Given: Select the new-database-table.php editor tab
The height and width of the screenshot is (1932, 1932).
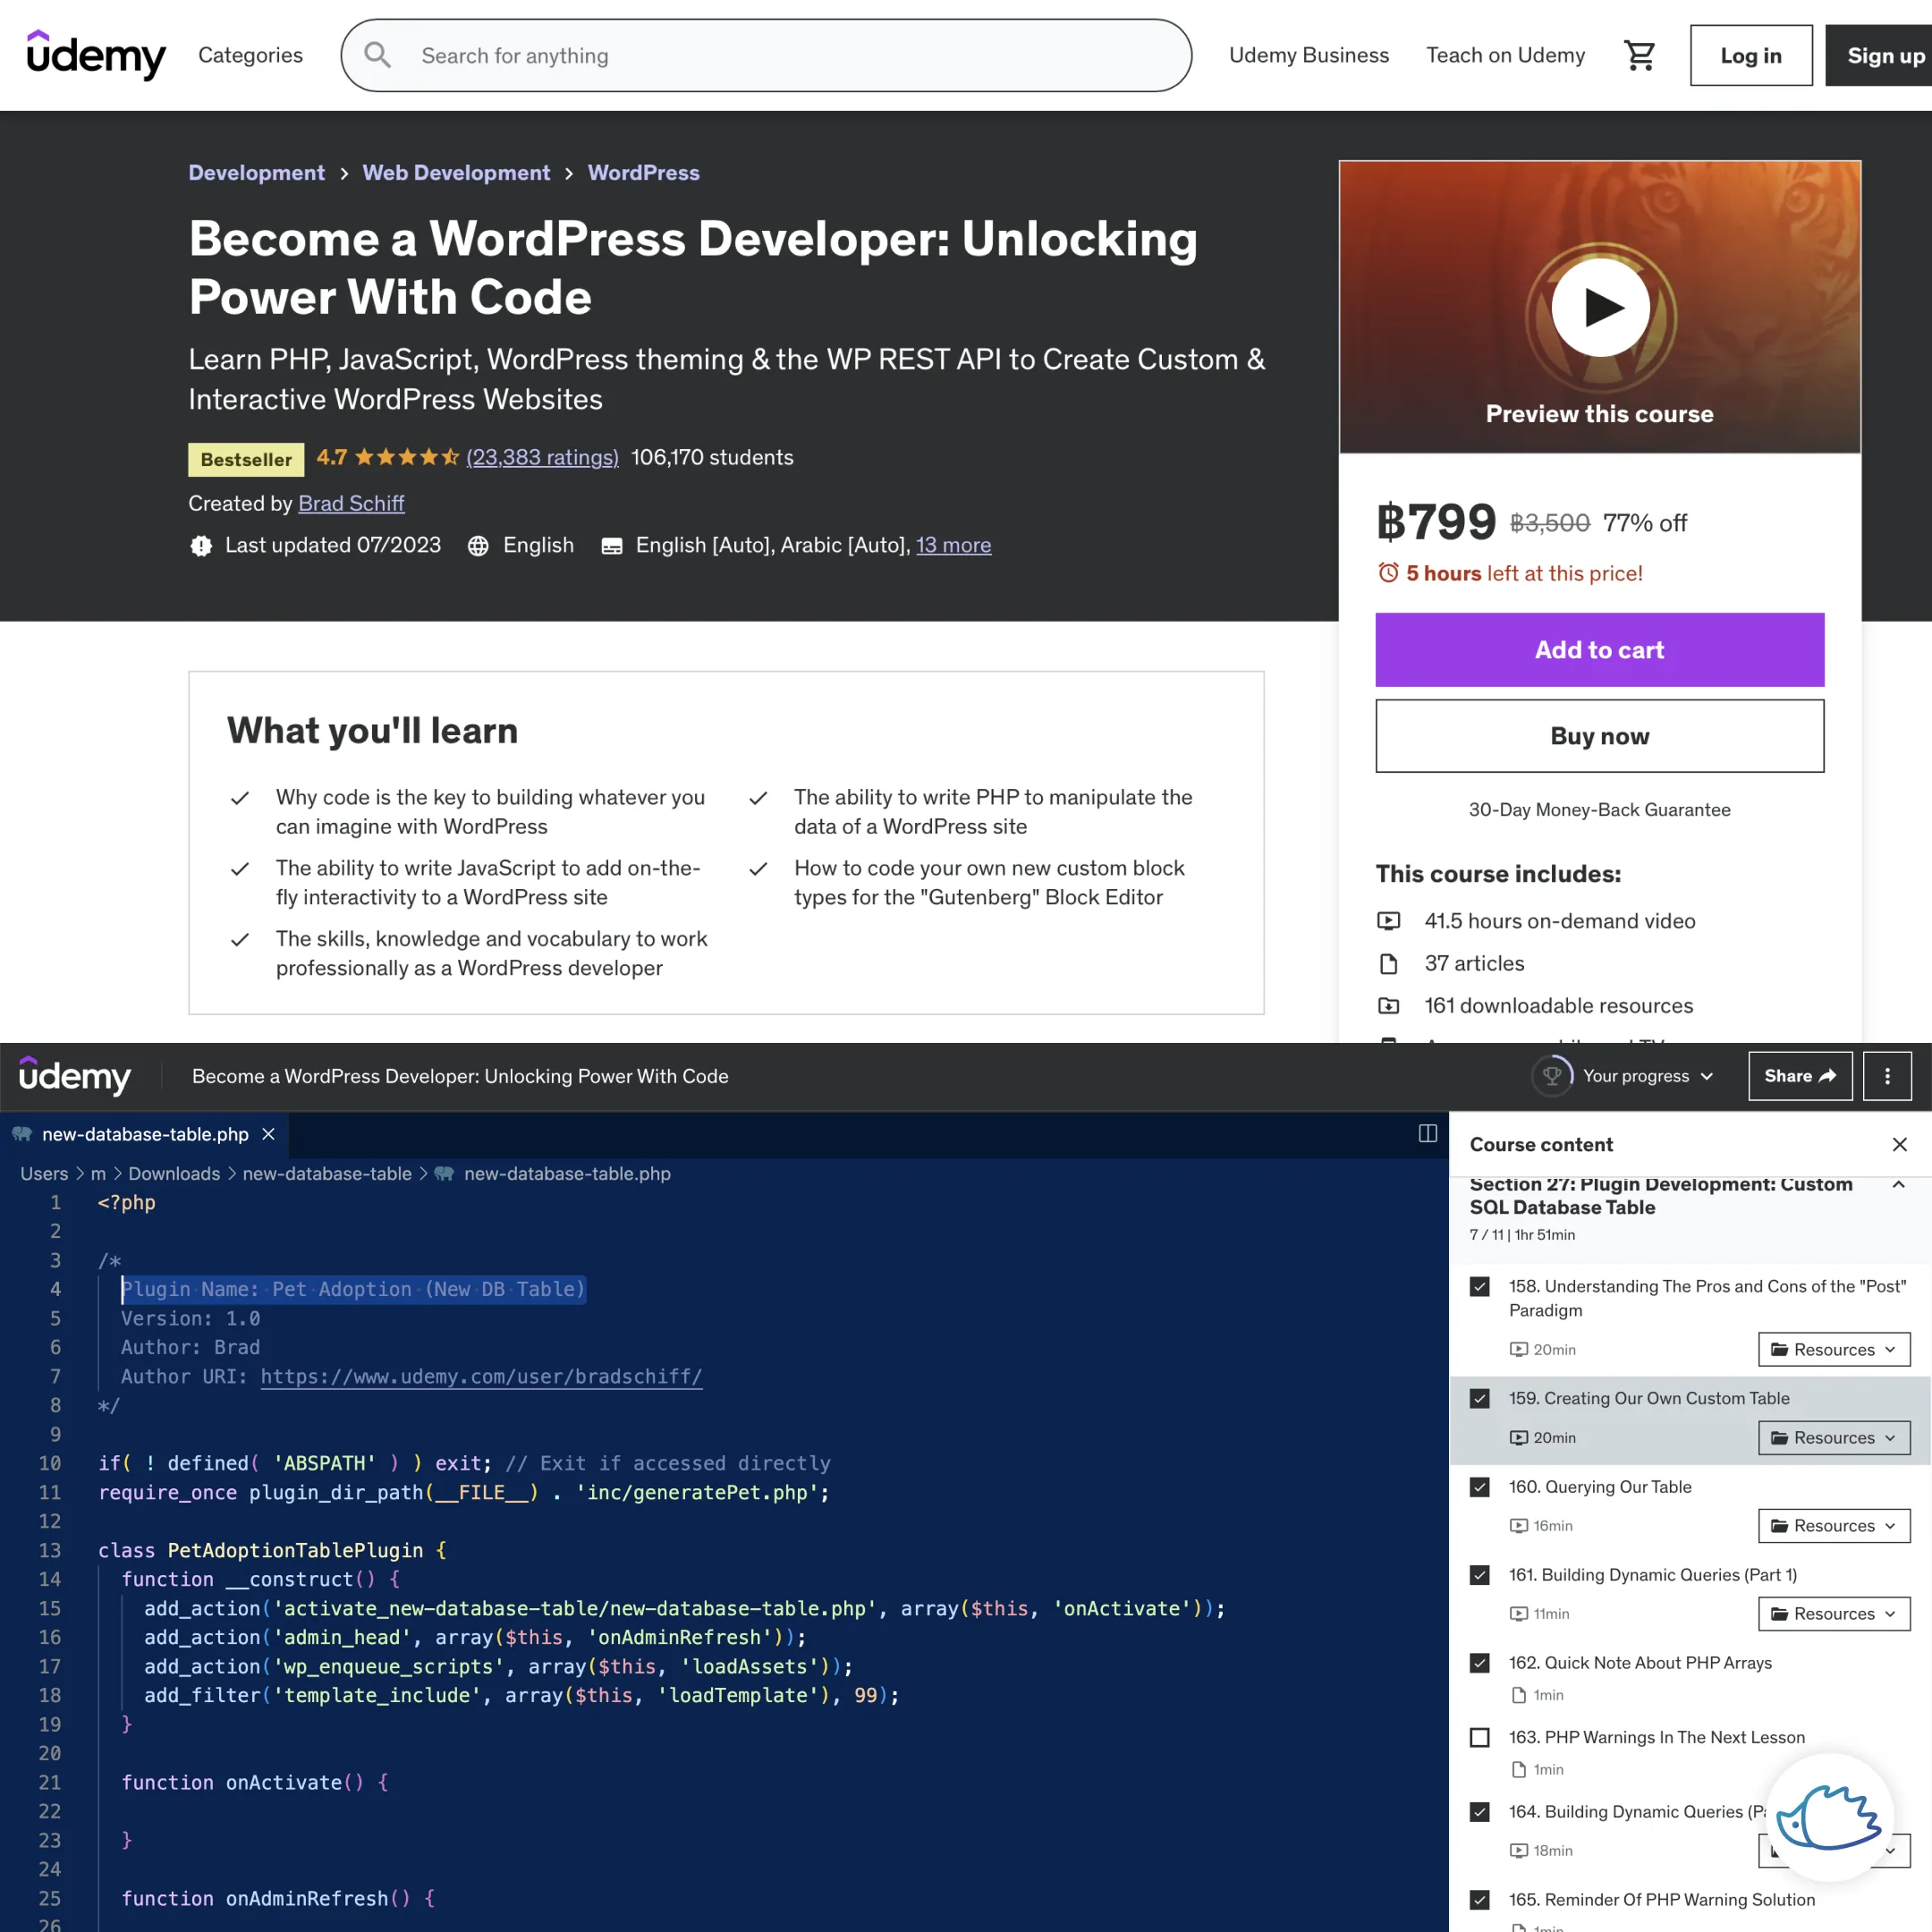Looking at the screenshot, I should pyautogui.click(x=145, y=1134).
